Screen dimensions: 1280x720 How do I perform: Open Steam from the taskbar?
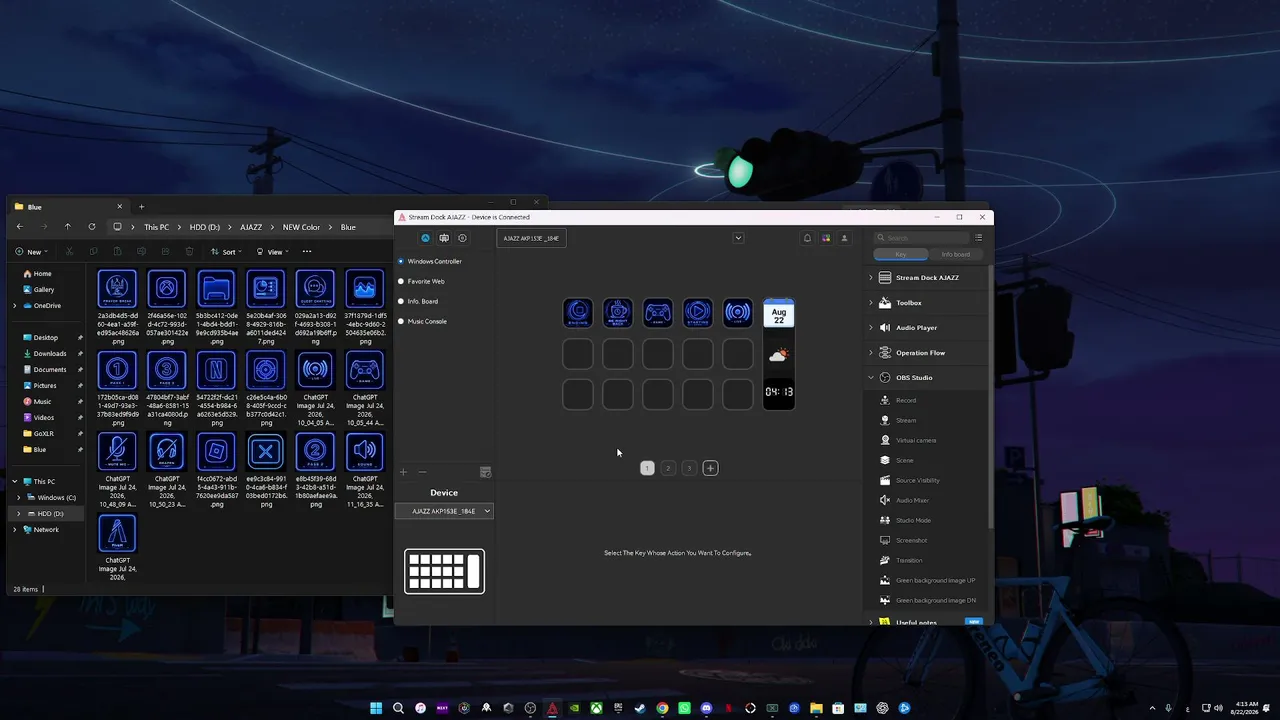[640, 708]
